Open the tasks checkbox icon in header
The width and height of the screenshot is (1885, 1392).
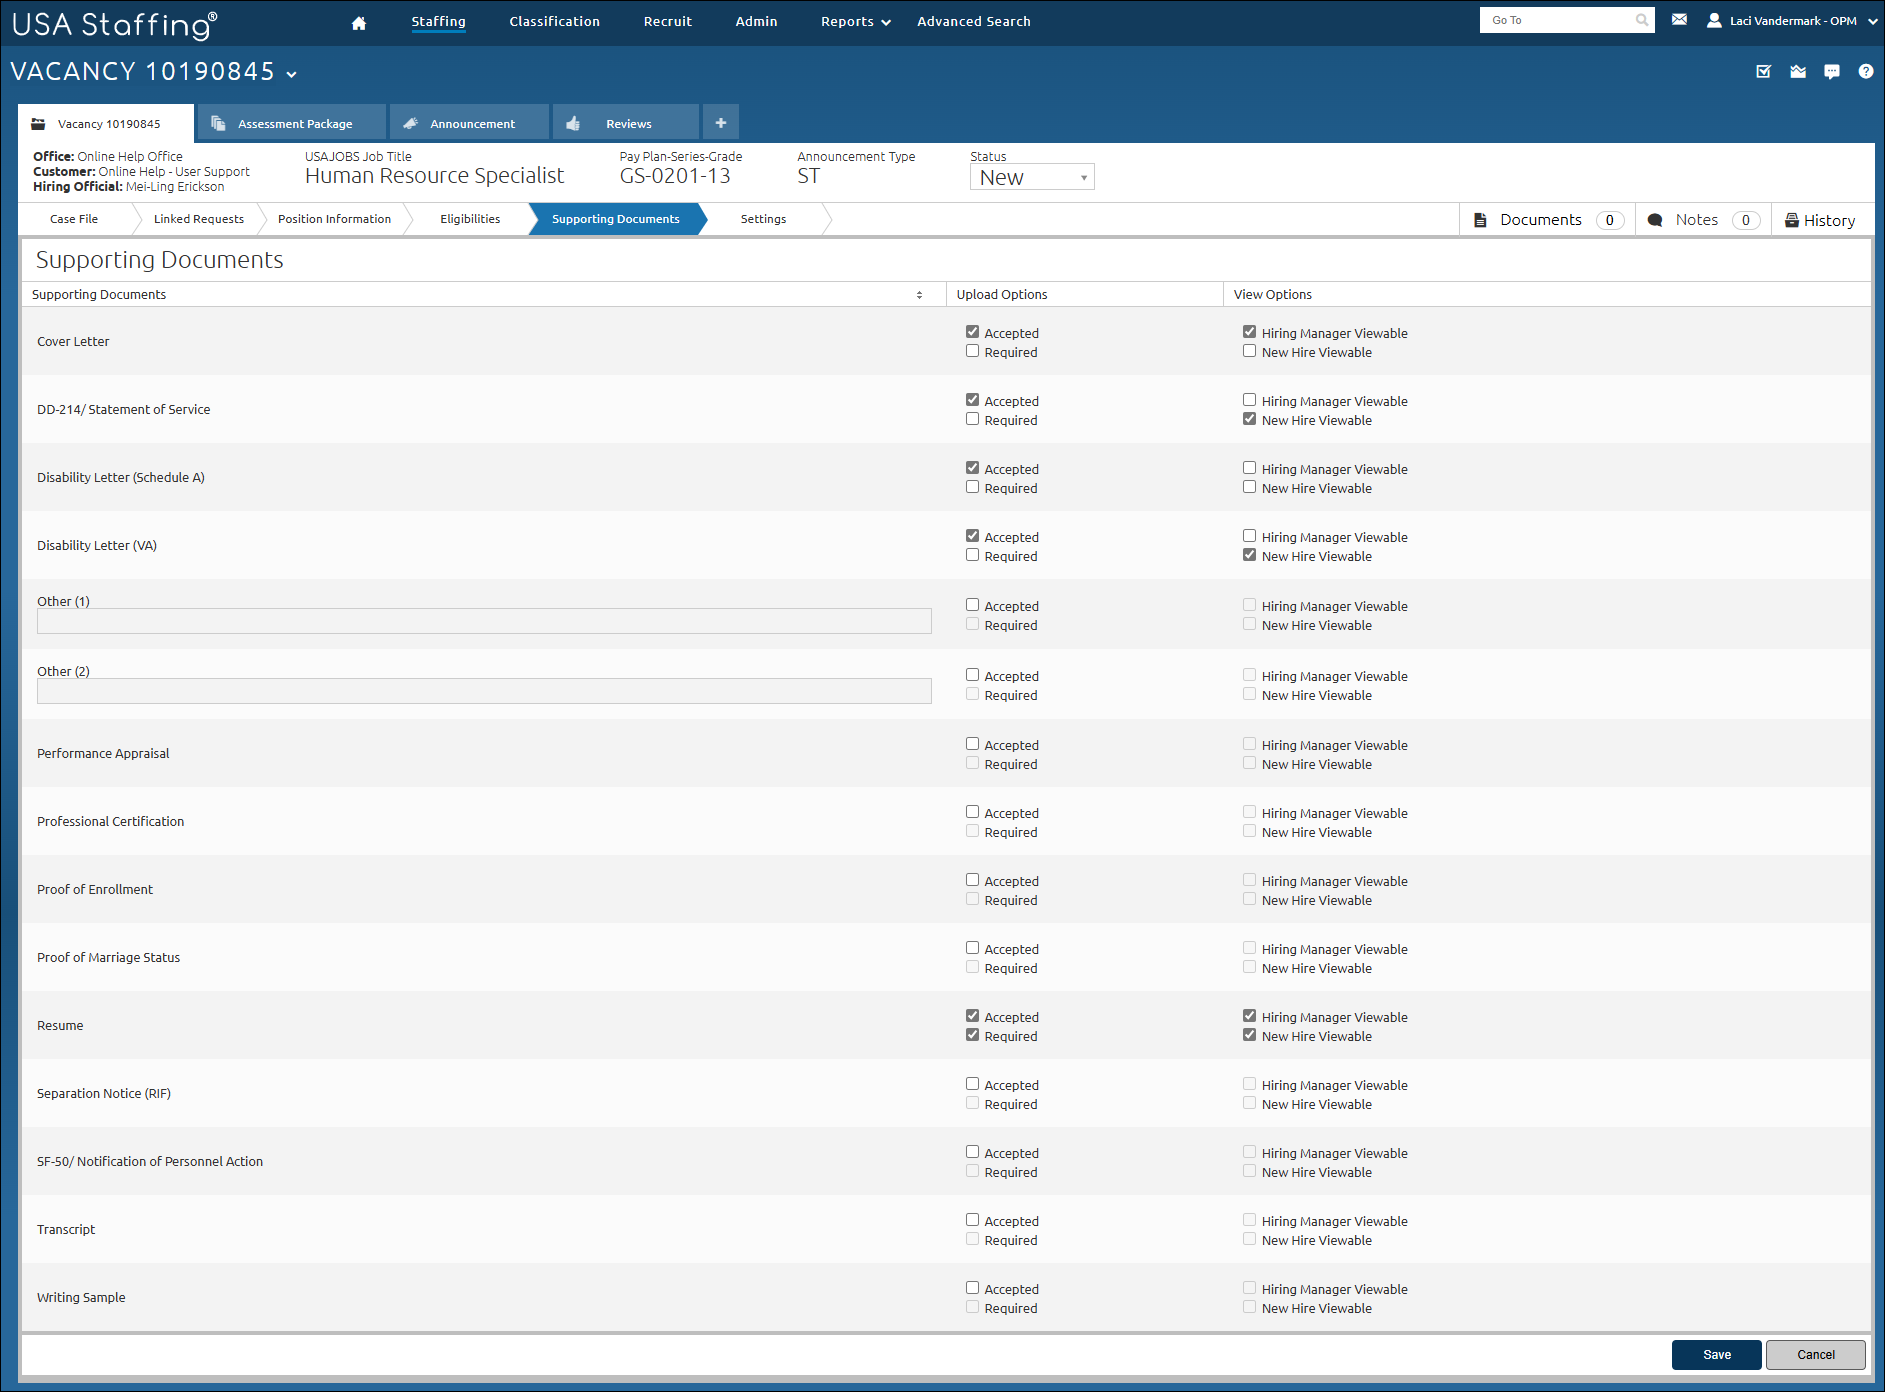point(1764,72)
